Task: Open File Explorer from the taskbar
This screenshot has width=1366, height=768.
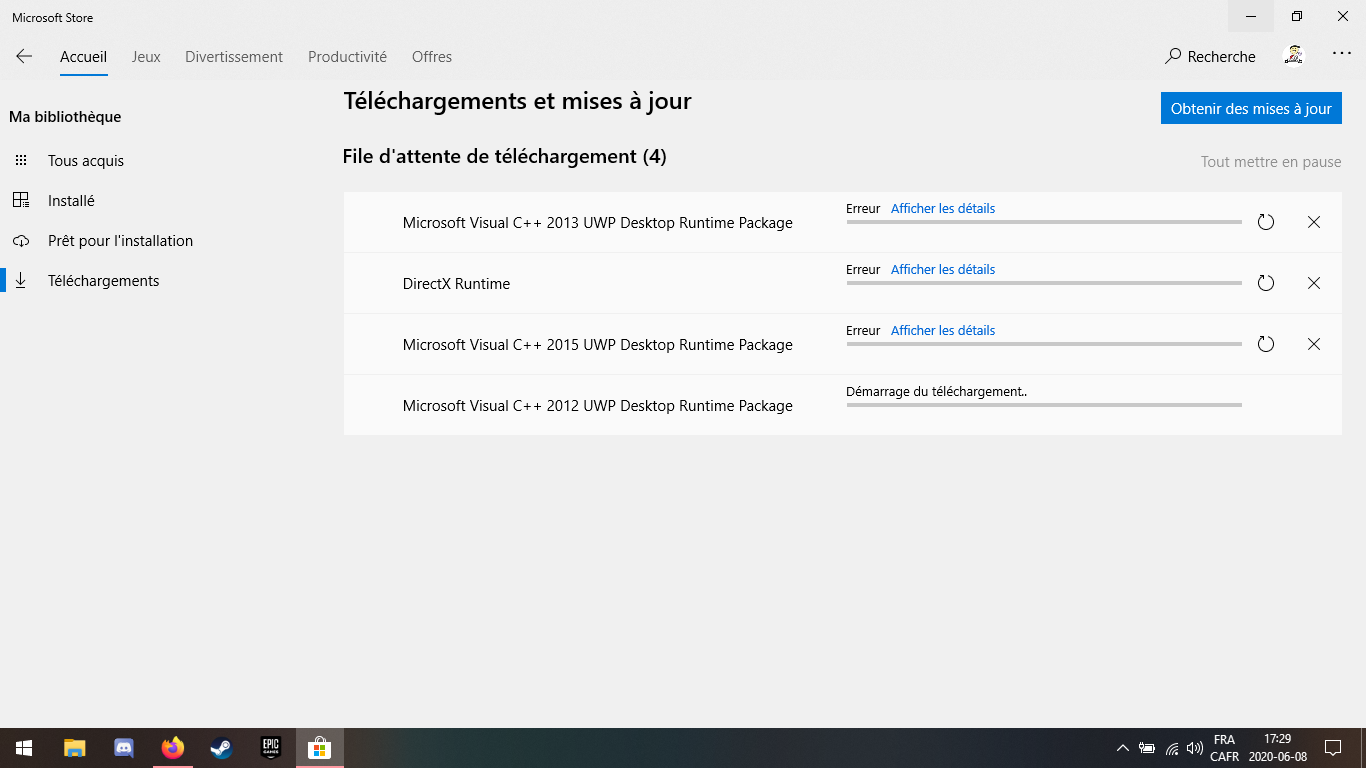Action: pos(75,748)
